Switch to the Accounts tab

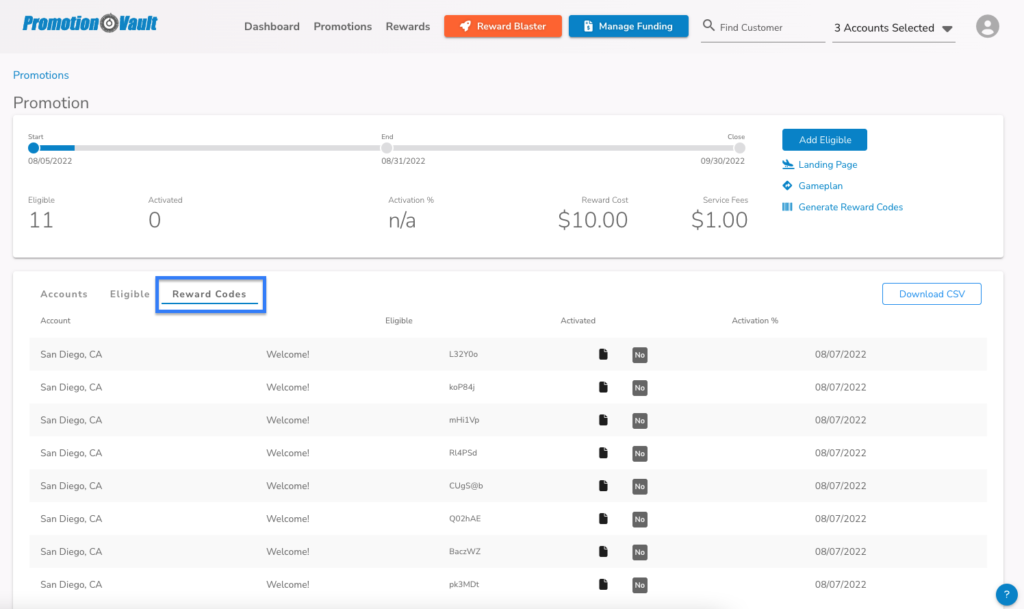(x=64, y=294)
